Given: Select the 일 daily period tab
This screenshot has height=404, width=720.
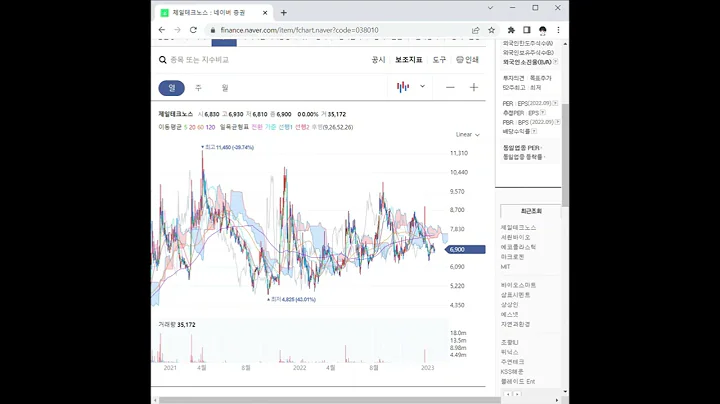Looking at the screenshot, I should tap(172, 88).
